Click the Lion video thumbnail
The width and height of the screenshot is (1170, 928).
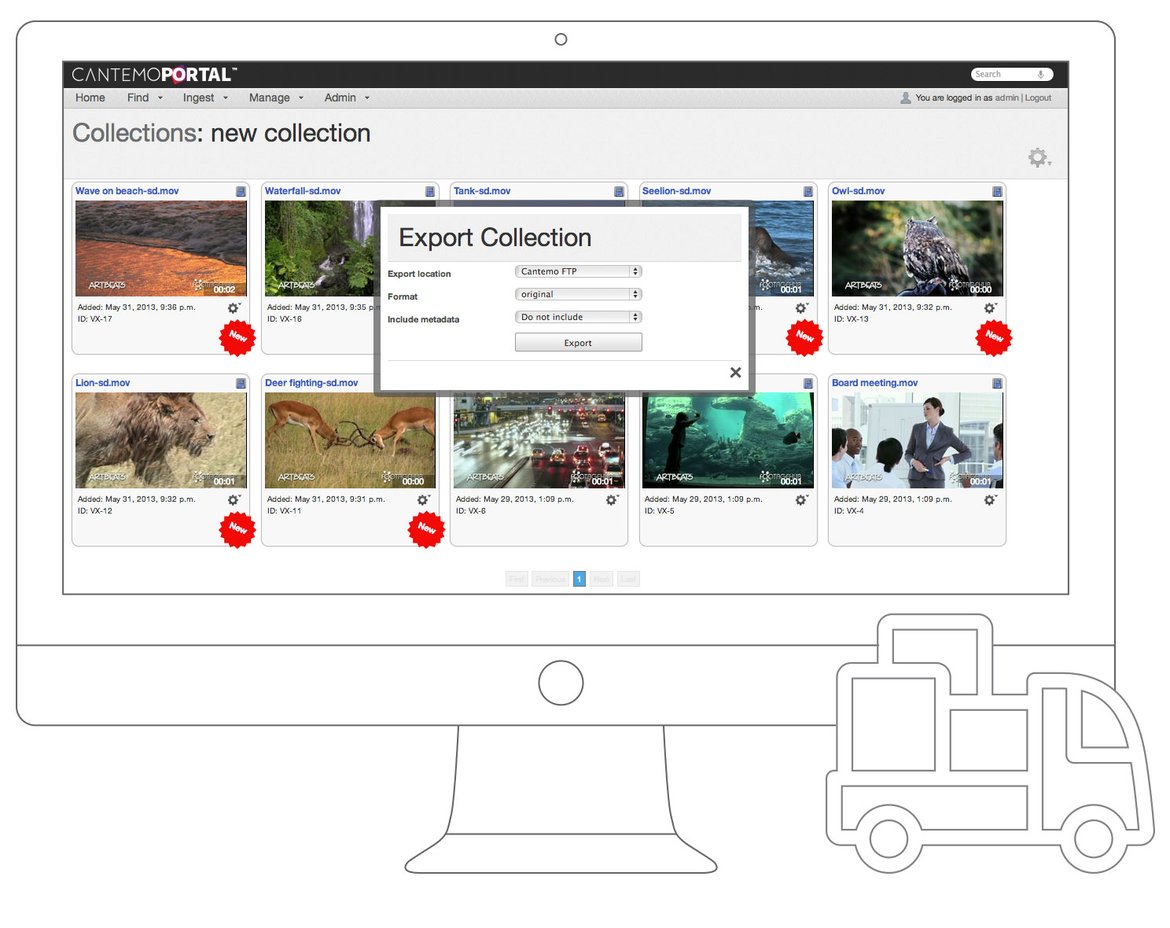click(x=160, y=440)
